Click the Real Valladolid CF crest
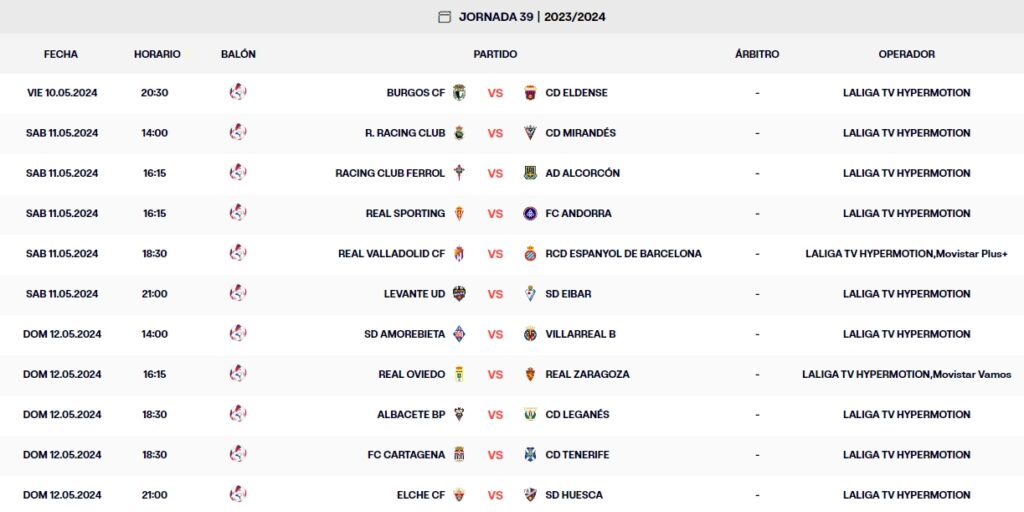This screenshot has width=1024, height=512. click(459, 254)
